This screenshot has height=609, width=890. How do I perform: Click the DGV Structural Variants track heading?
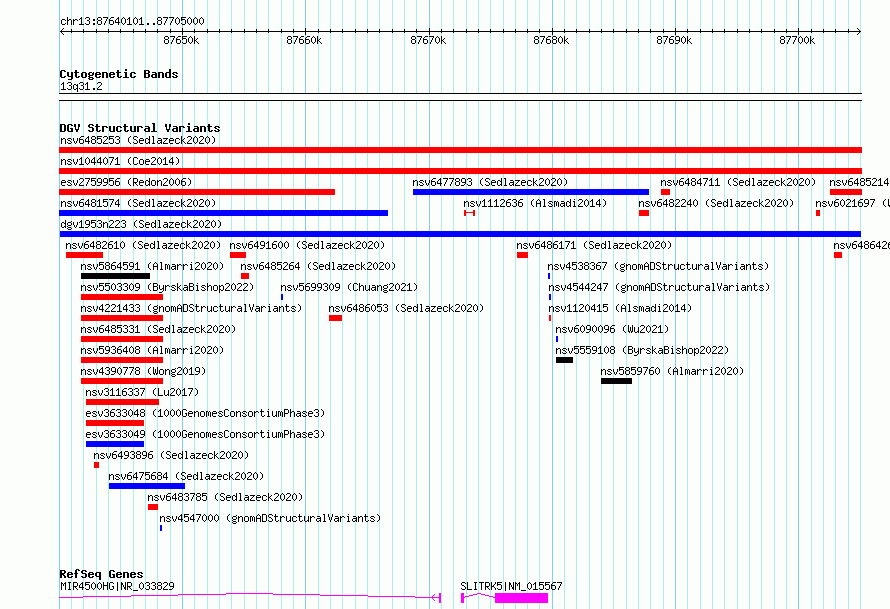tap(140, 128)
